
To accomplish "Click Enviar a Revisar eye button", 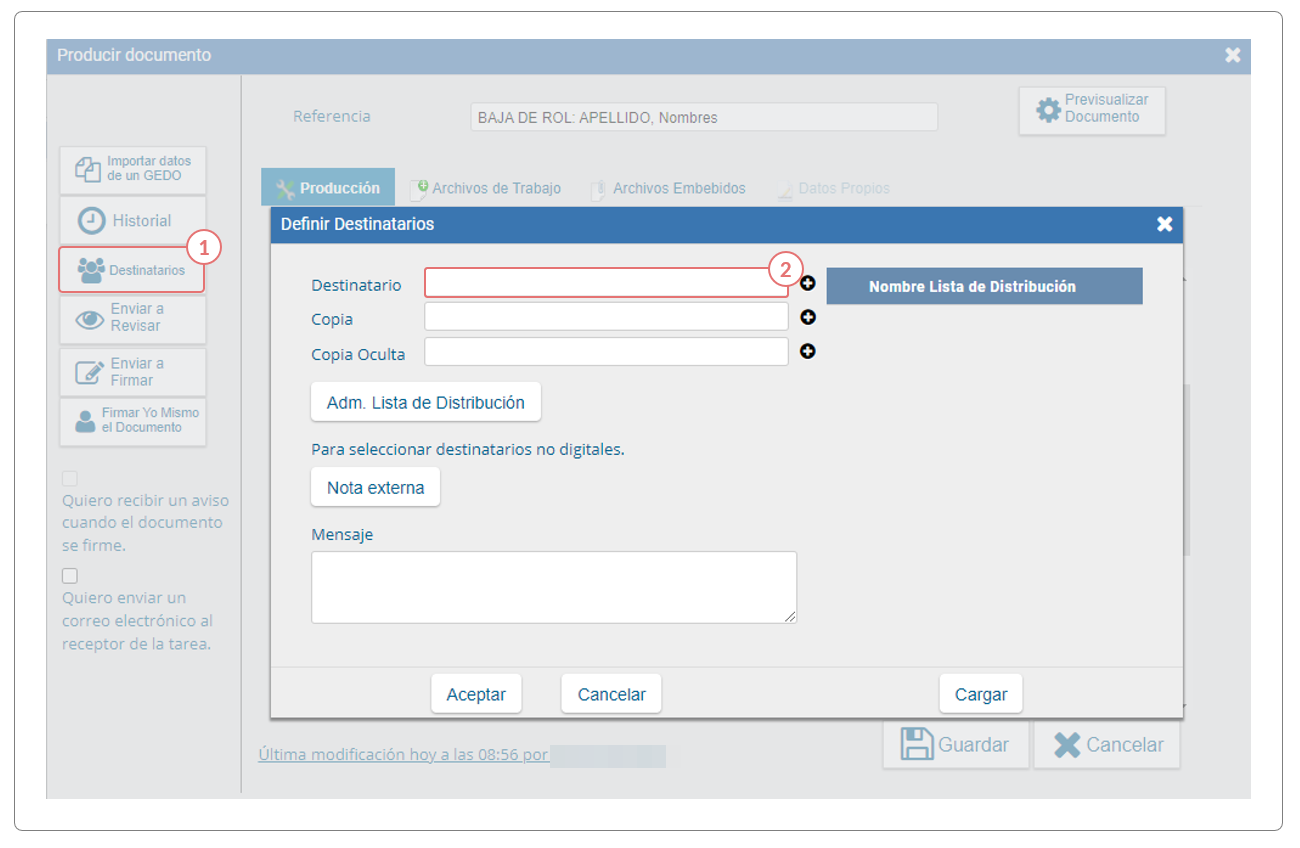I will pyautogui.click(x=133, y=319).
